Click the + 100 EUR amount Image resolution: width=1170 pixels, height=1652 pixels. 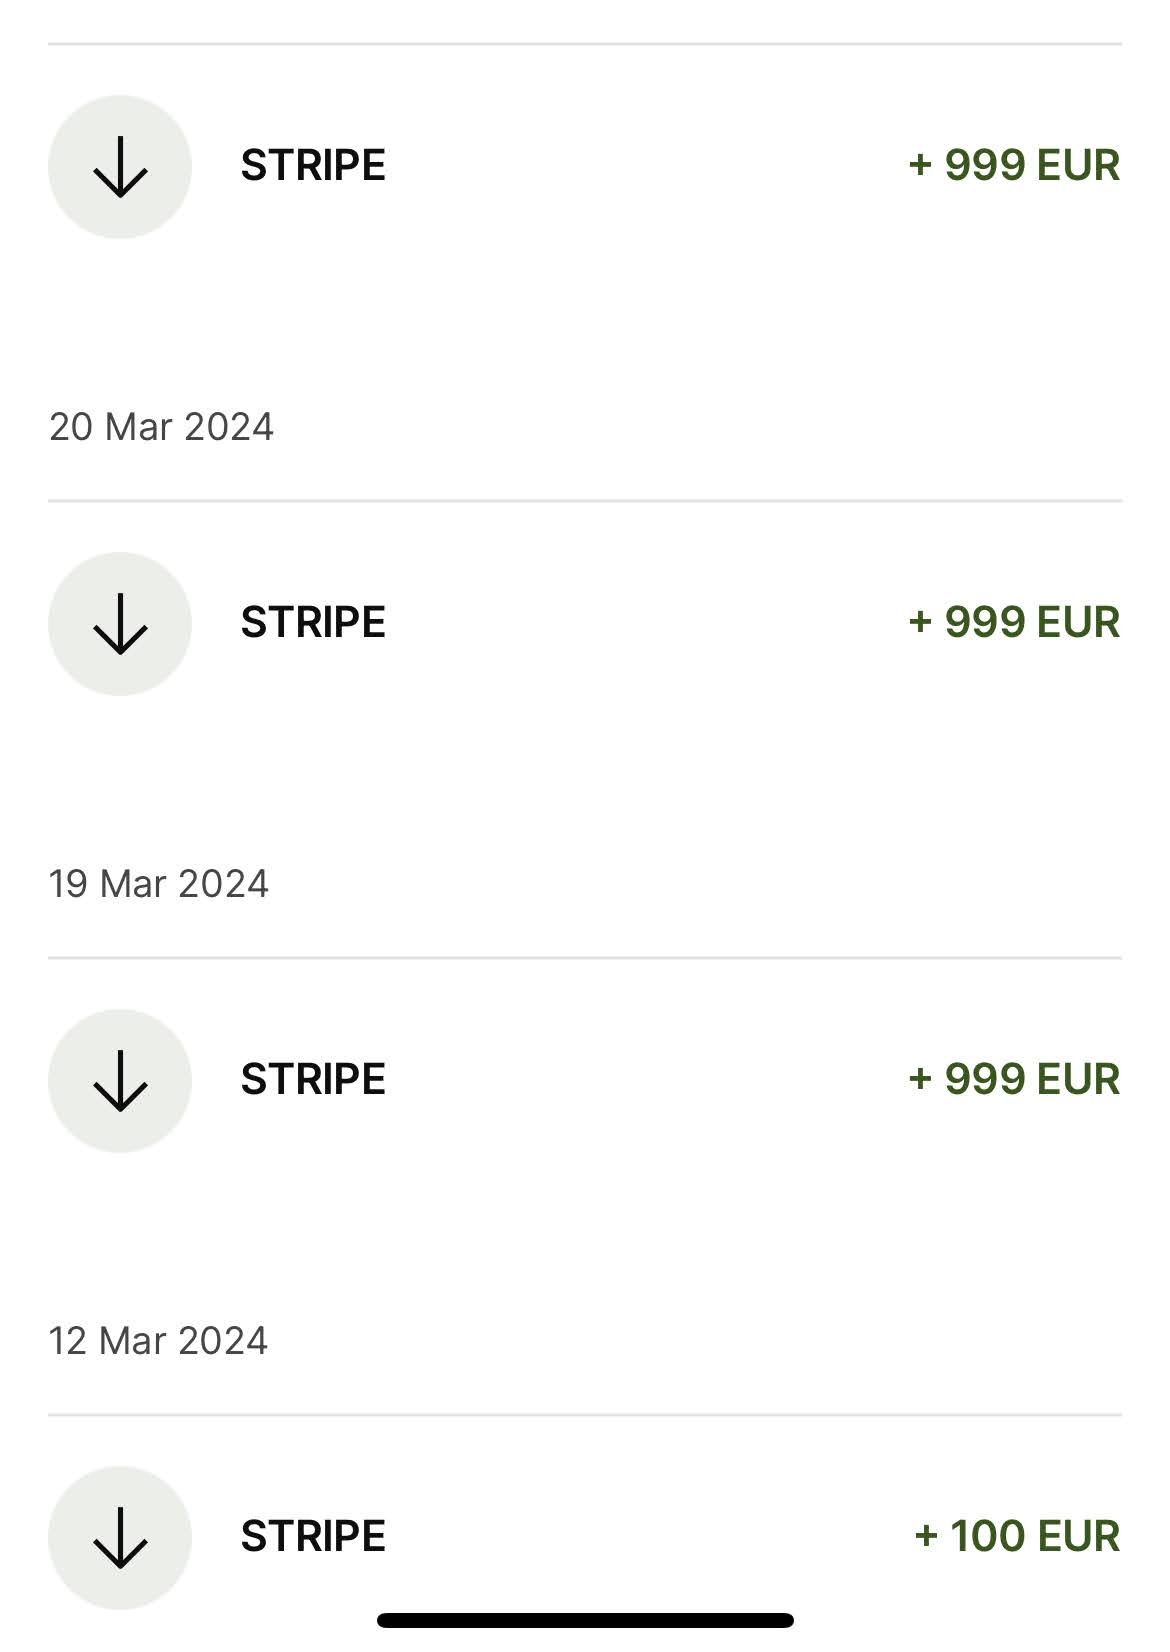(x=1017, y=1537)
